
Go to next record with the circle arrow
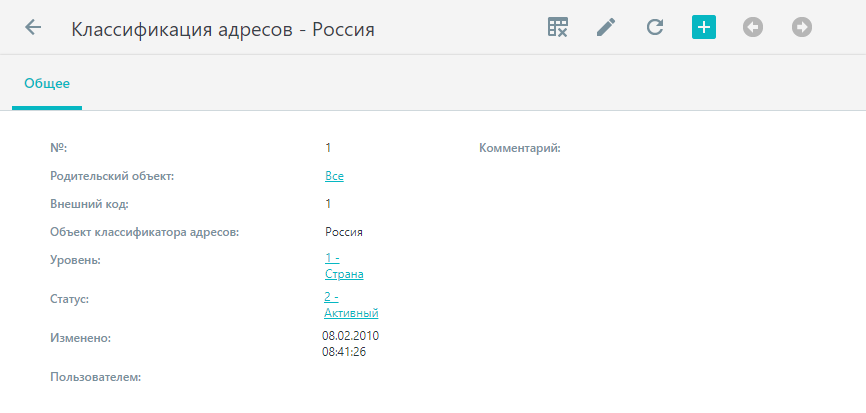point(801,27)
